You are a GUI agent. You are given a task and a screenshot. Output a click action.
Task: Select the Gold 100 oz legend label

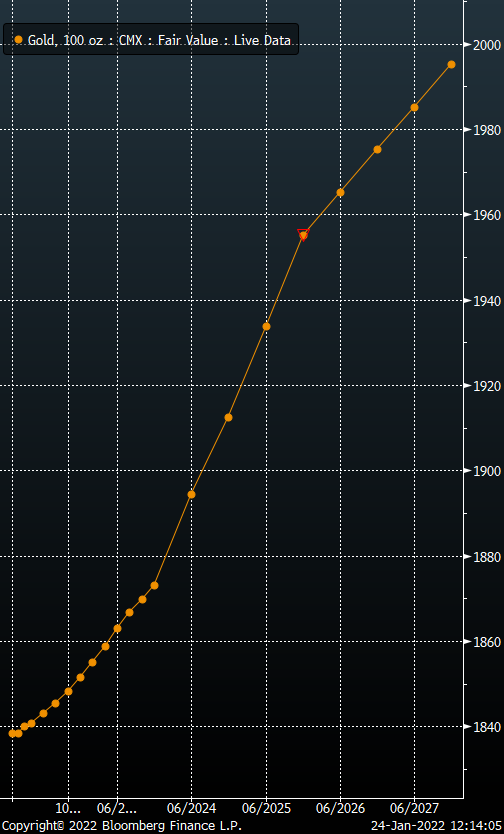pos(159,39)
